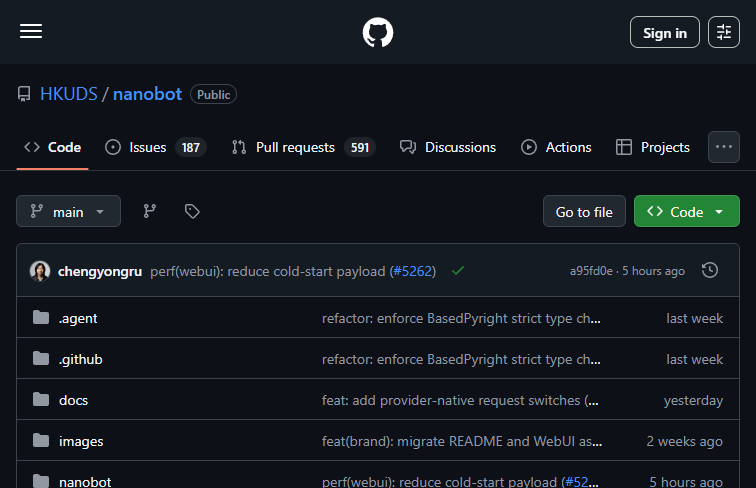View branches using the branch icon
This screenshot has width=756, height=488.
point(149,211)
